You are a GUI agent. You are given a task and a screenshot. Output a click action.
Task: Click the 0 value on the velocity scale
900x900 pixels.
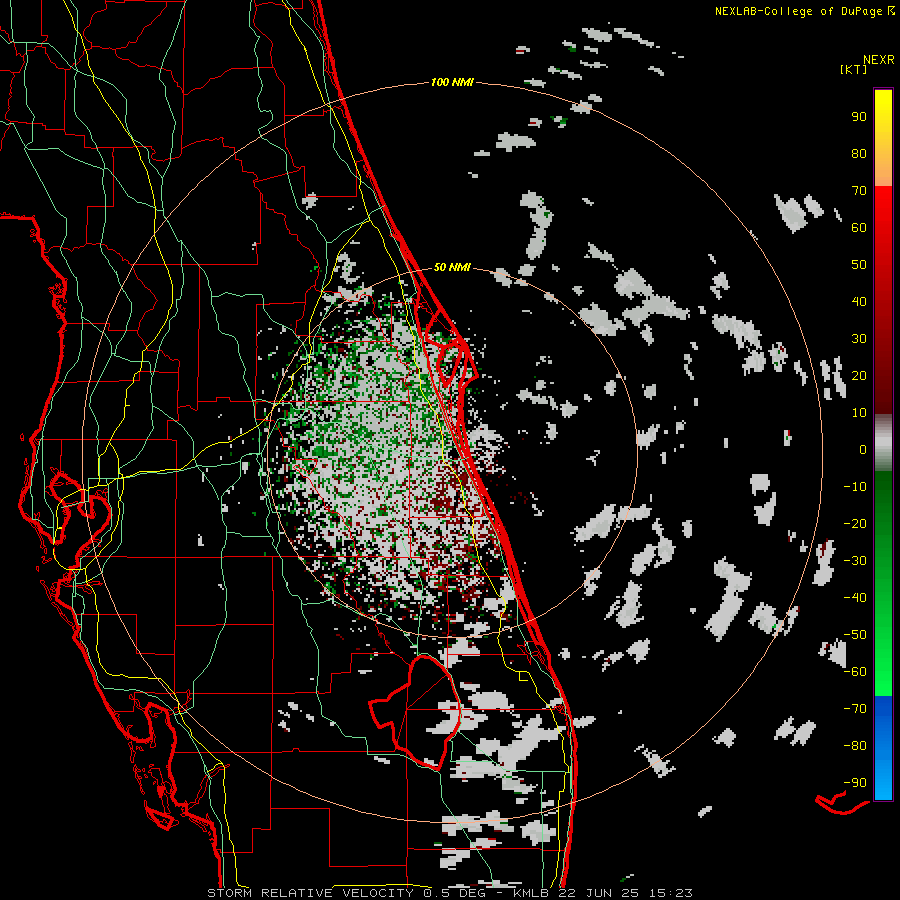[863, 450]
